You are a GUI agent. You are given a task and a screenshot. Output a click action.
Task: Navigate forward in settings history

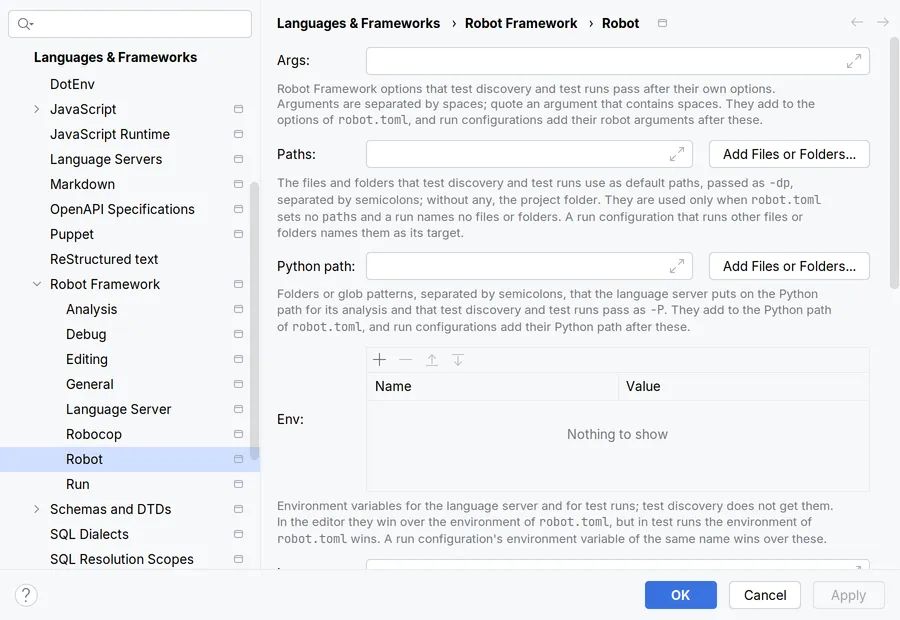(x=883, y=22)
